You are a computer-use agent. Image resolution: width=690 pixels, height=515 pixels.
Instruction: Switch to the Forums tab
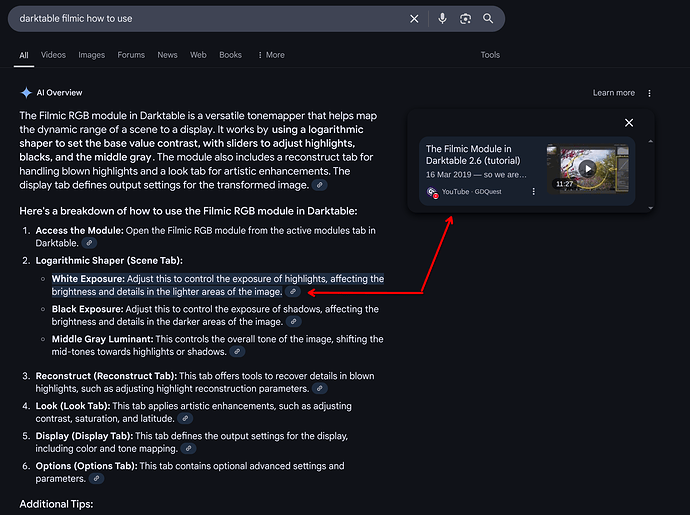(x=131, y=55)
